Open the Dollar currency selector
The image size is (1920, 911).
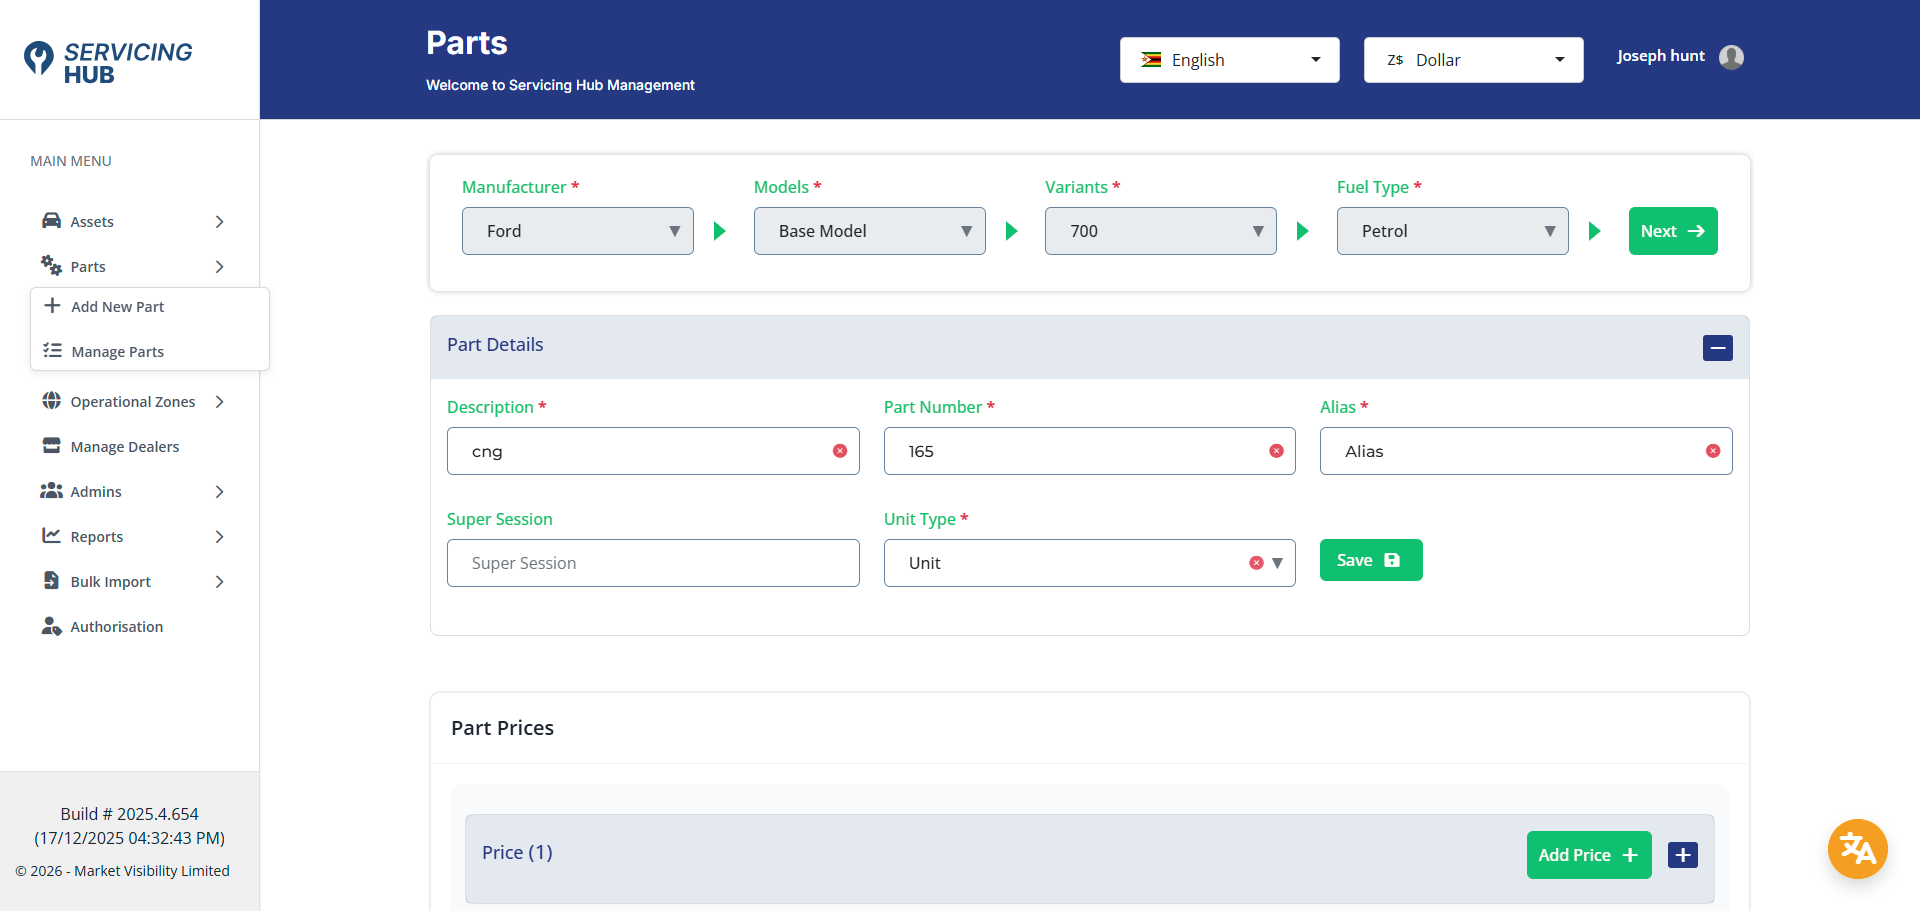[x=1472, y=60]
